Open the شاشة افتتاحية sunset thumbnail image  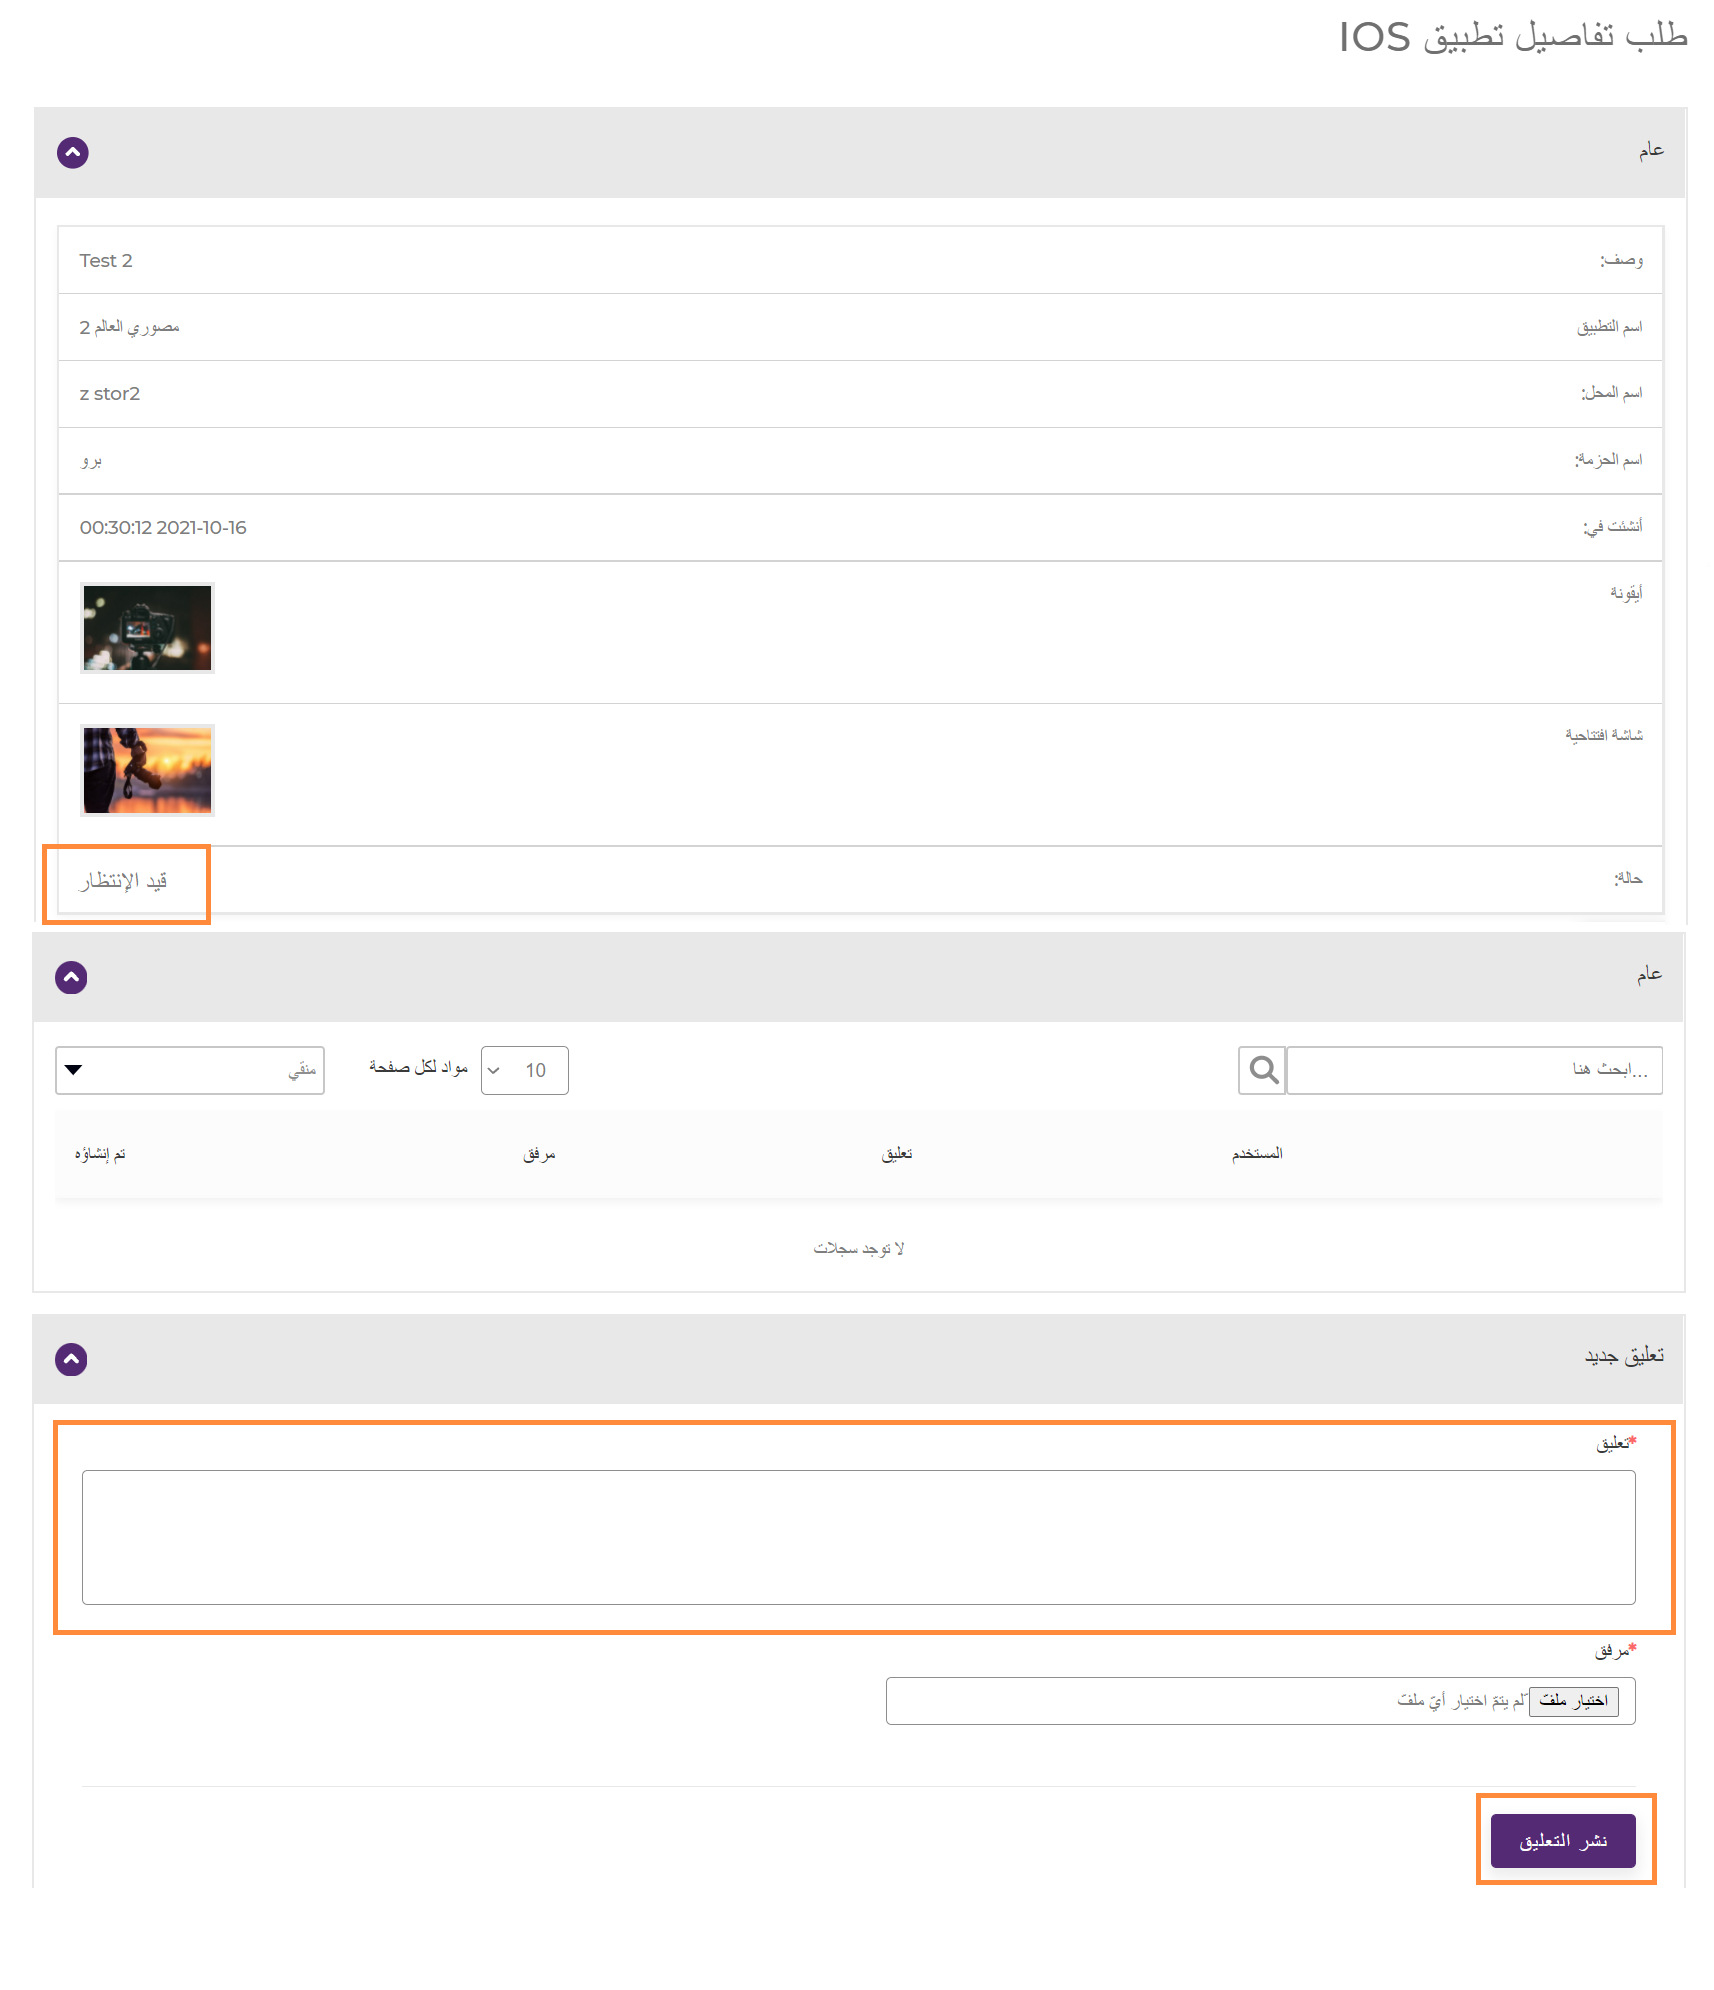pyautogui.click(x=147, y=770)
